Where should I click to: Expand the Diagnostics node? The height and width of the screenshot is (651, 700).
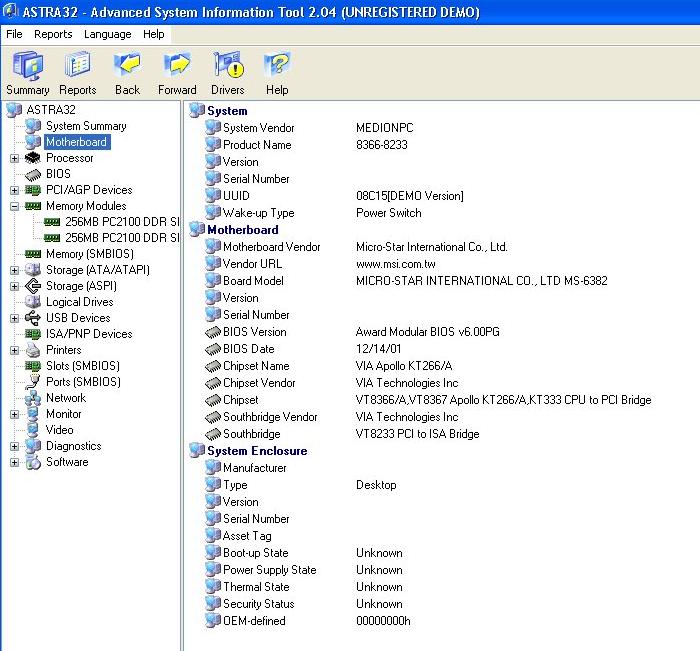14,447
